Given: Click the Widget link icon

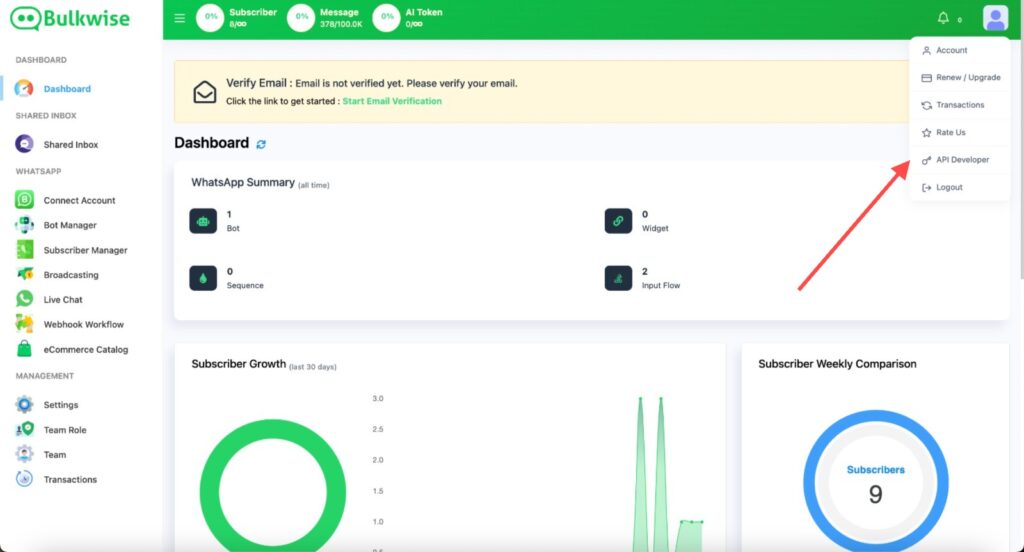Looking at the screenshot, I should 618,221.
